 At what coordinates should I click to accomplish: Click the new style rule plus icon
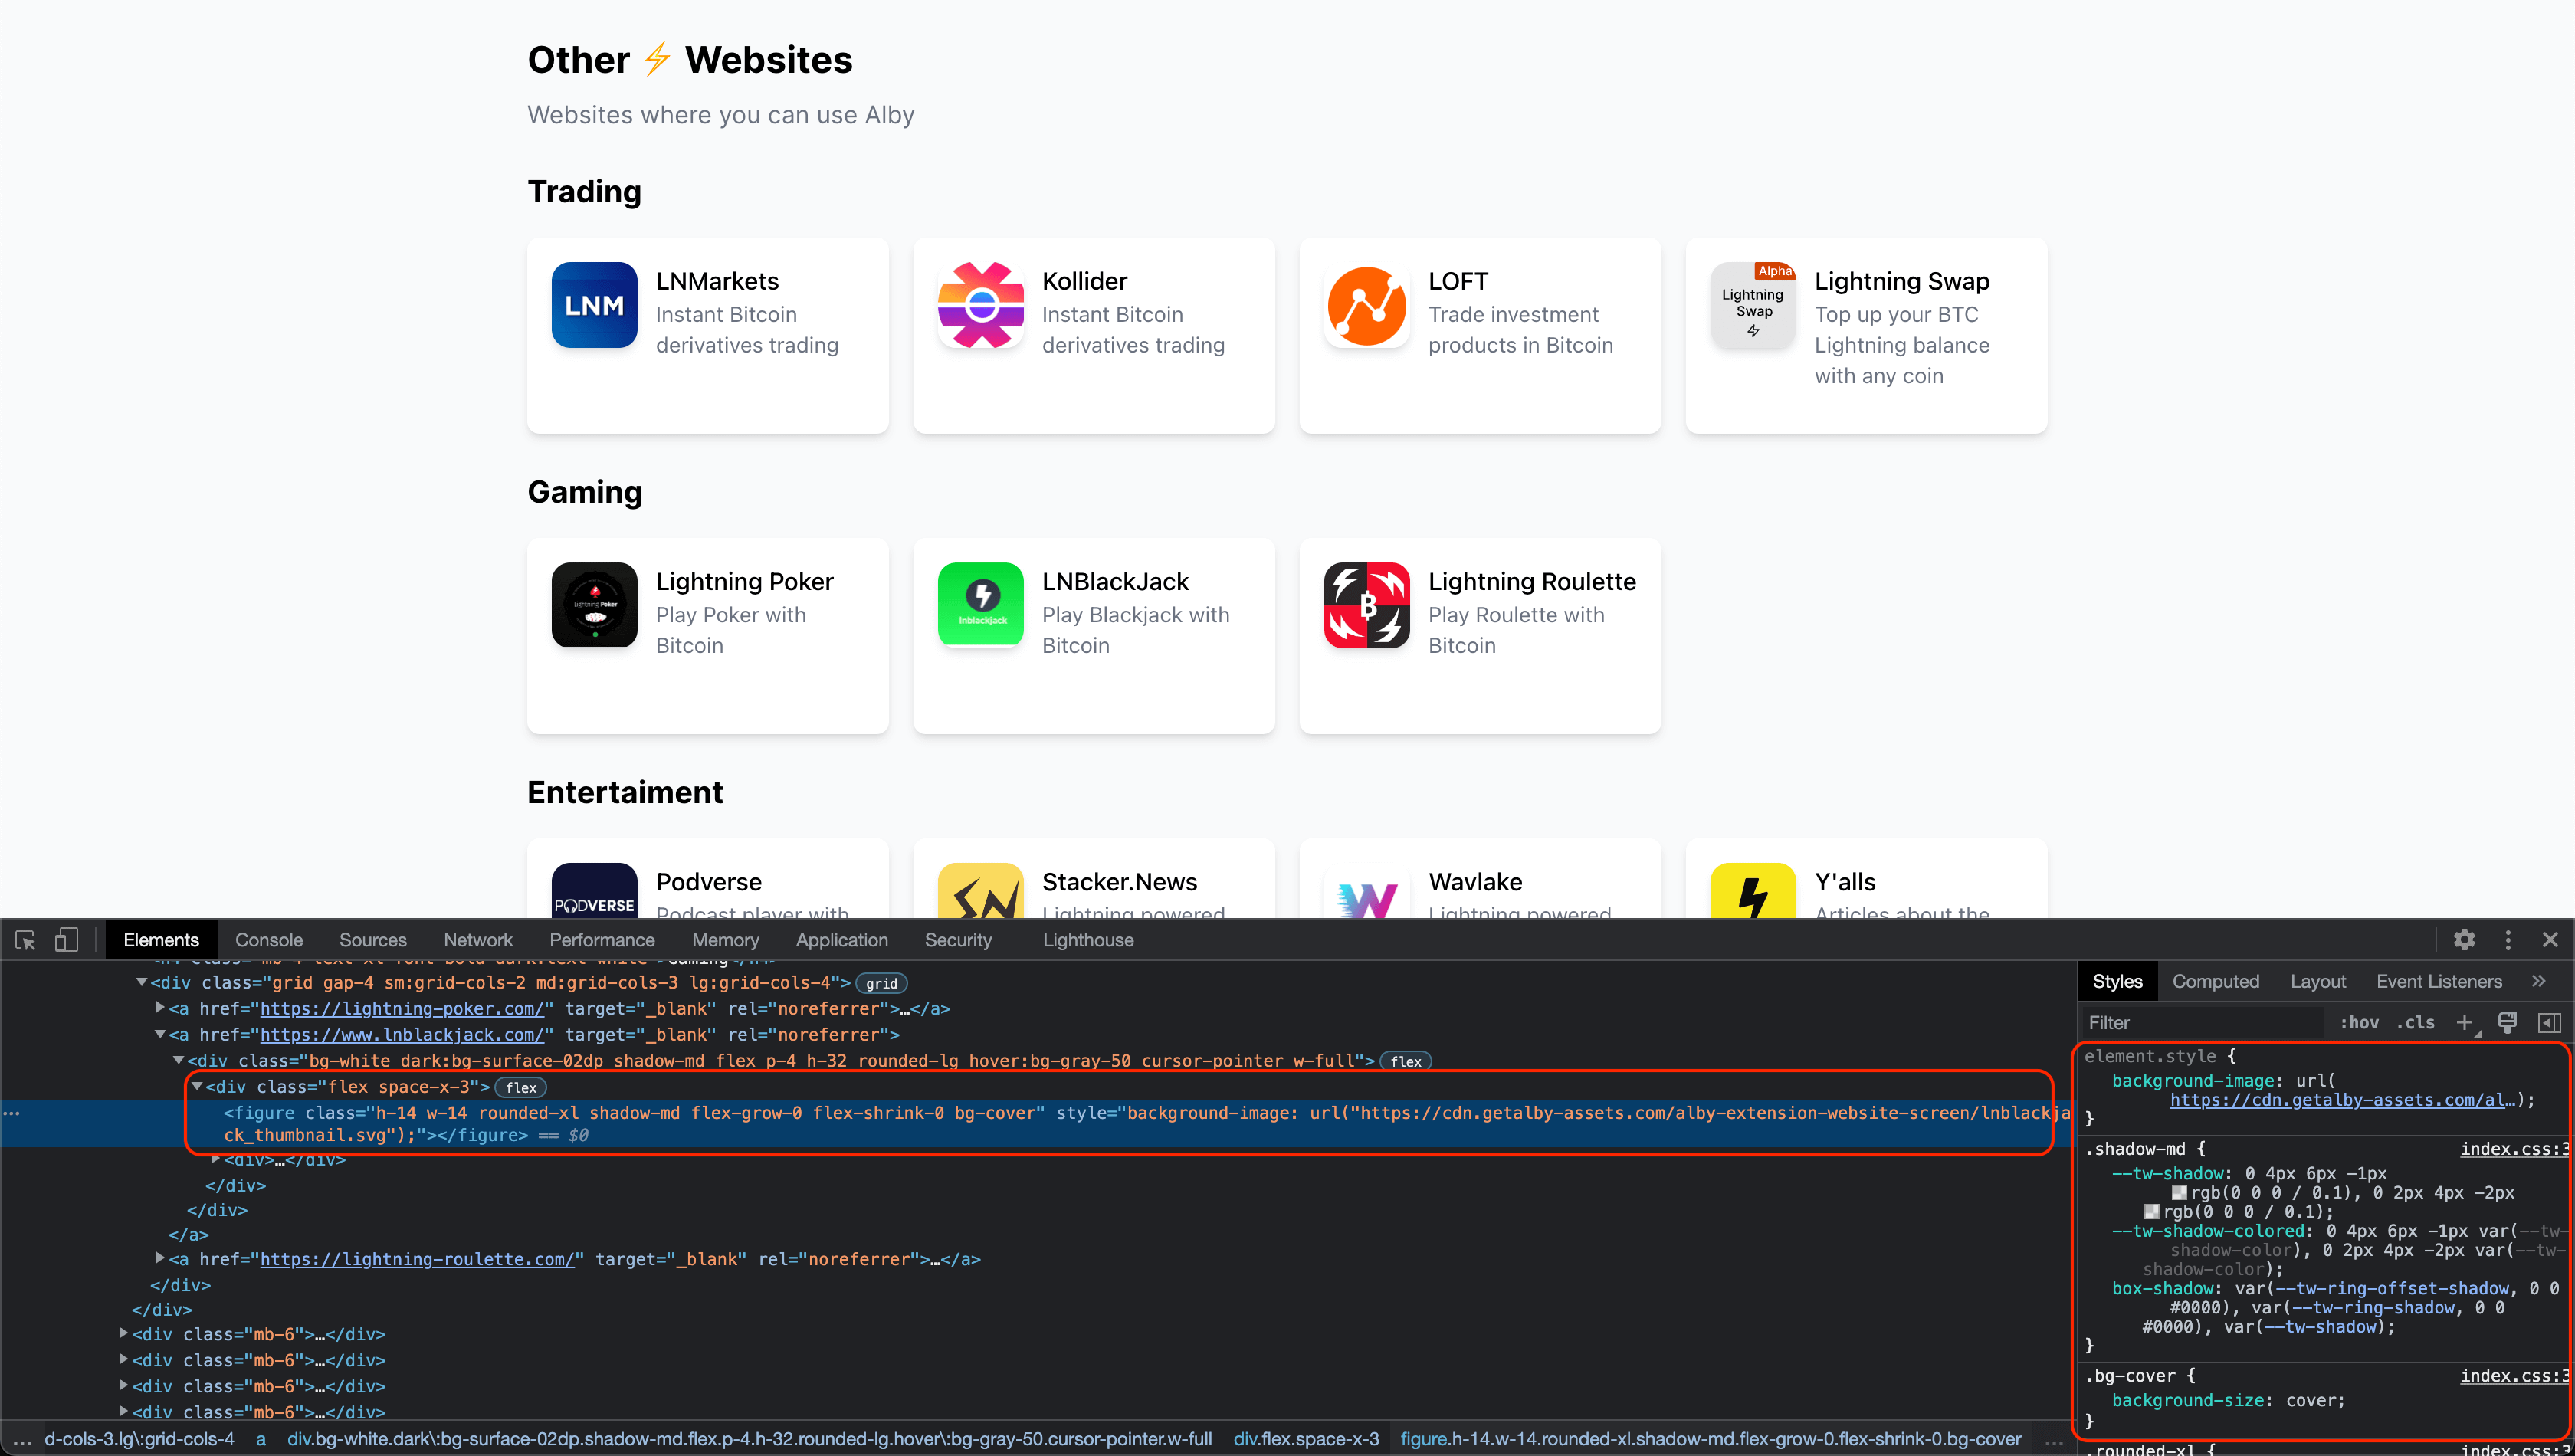click(2465, 1022)
